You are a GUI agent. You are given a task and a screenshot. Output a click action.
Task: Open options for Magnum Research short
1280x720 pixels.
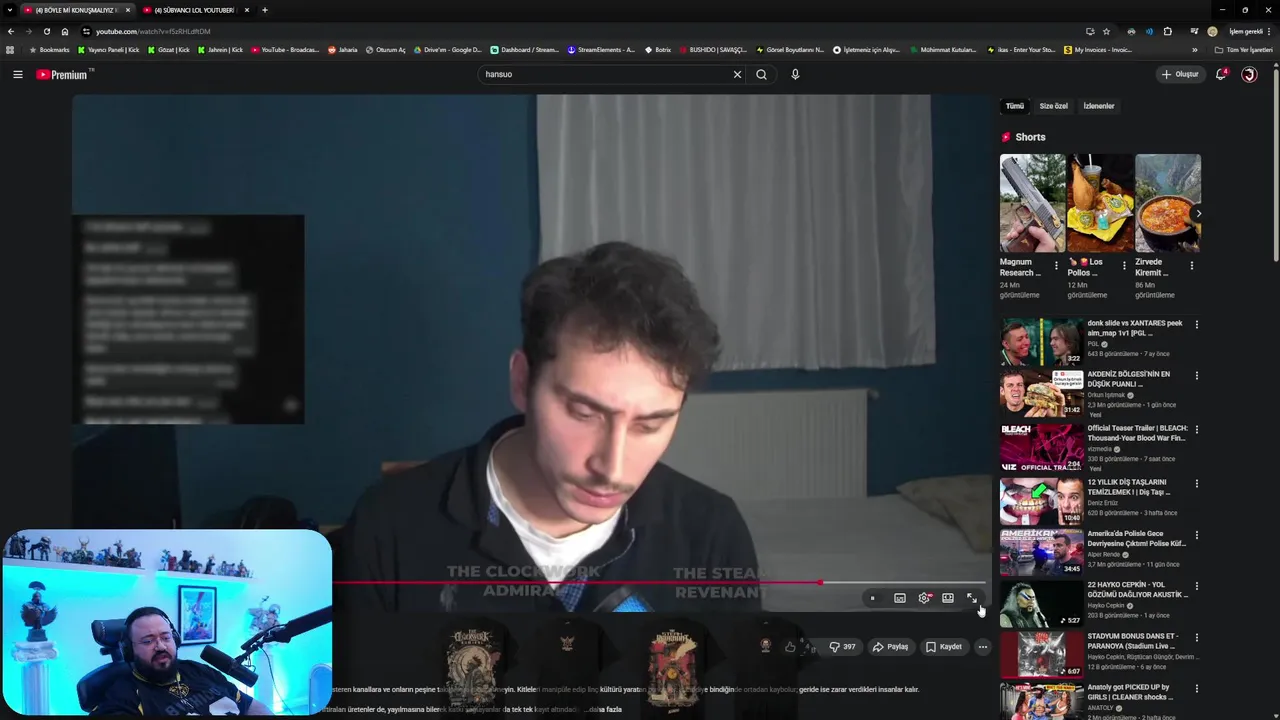pos(1057,266)
